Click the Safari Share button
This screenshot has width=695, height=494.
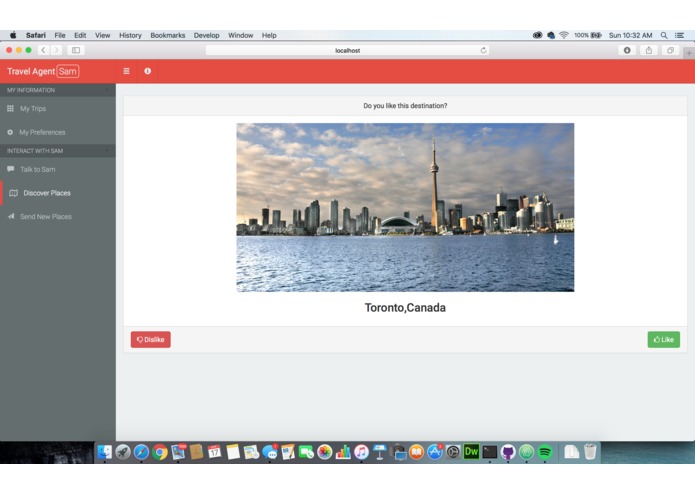click(648, 50)
